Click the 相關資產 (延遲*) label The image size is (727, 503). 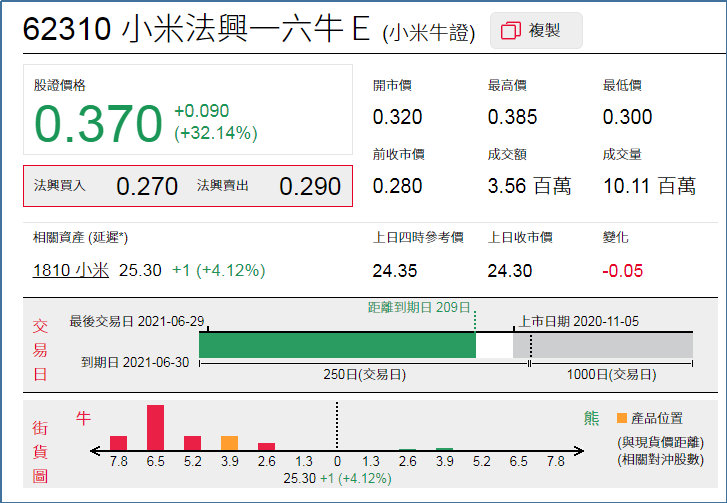[80, 238]
